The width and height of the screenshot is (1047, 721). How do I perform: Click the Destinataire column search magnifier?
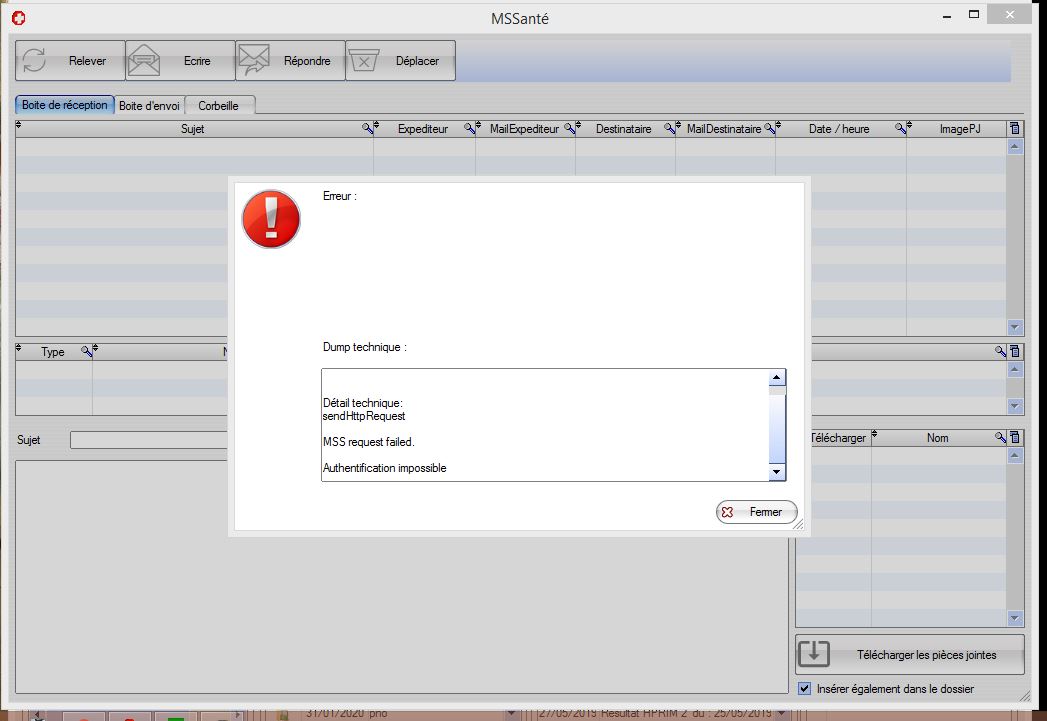click(x=669, y=128)
